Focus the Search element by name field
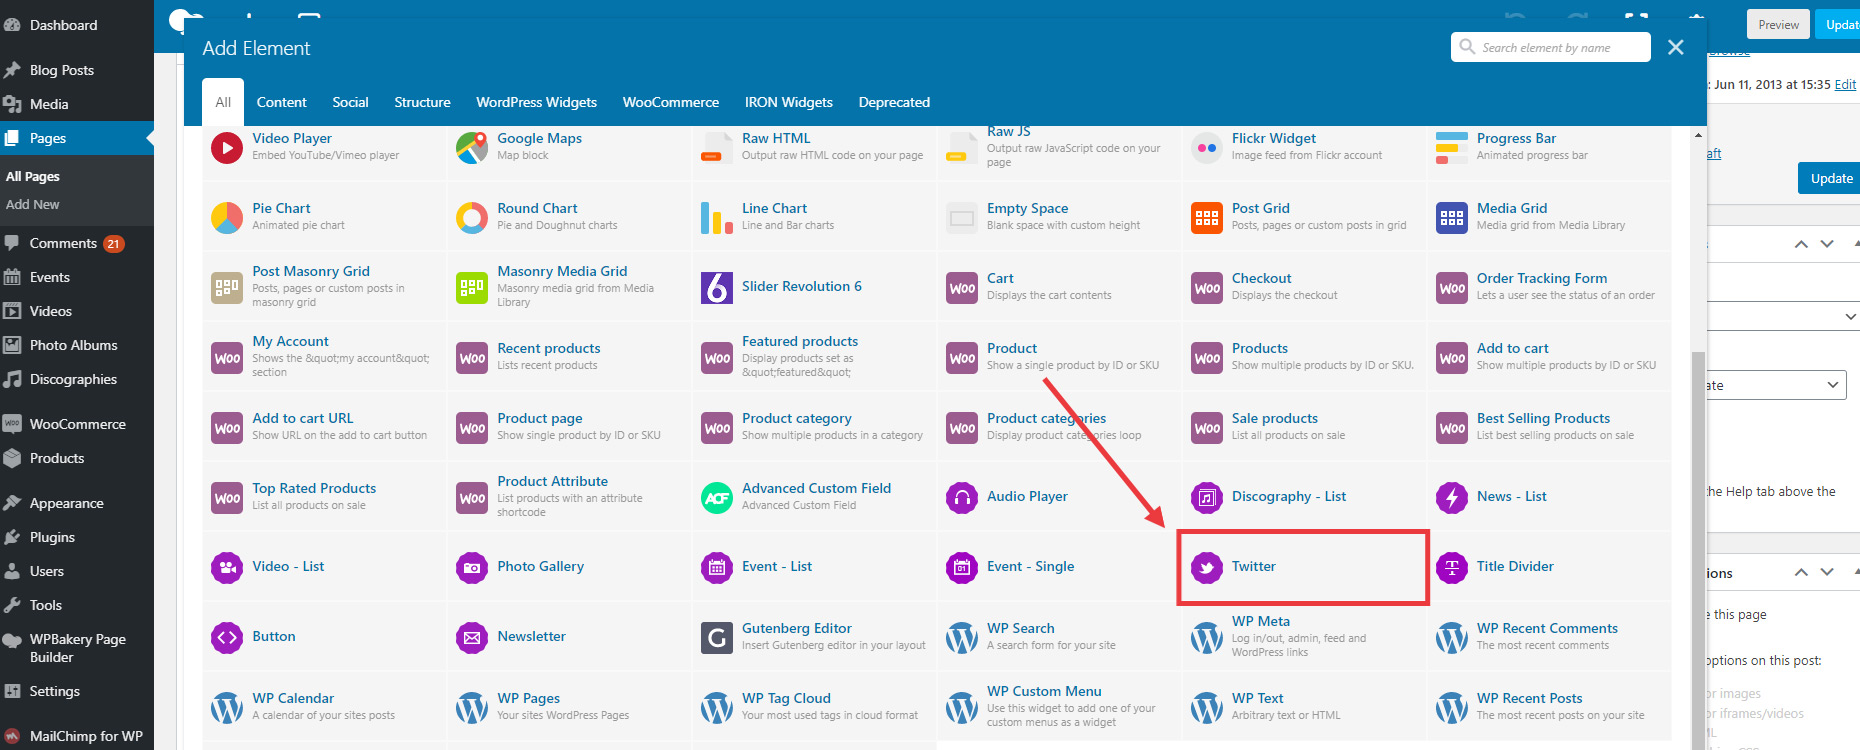 pyautogui.click(x=1550, y=47)
